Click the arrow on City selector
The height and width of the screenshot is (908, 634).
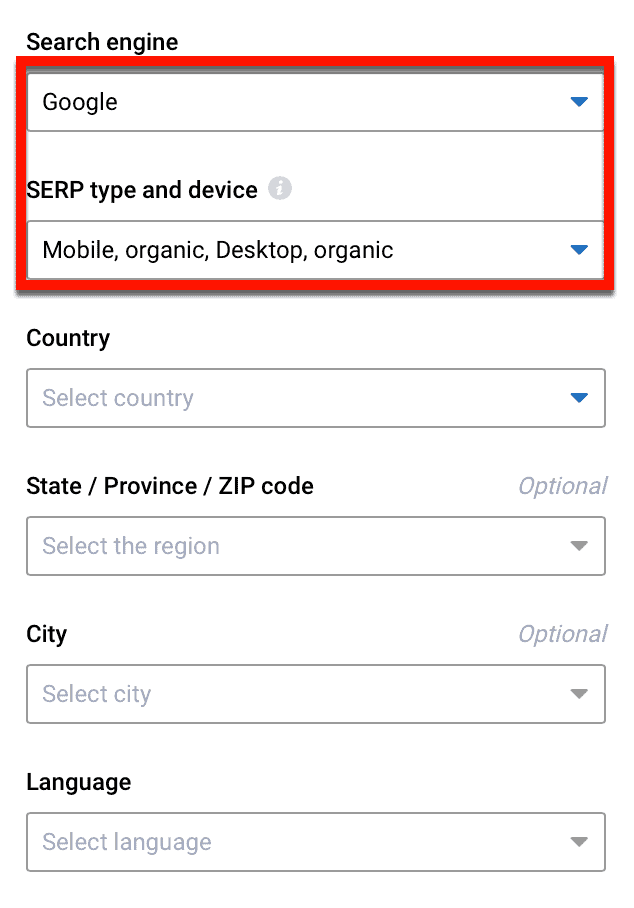[x=578, y=694]
